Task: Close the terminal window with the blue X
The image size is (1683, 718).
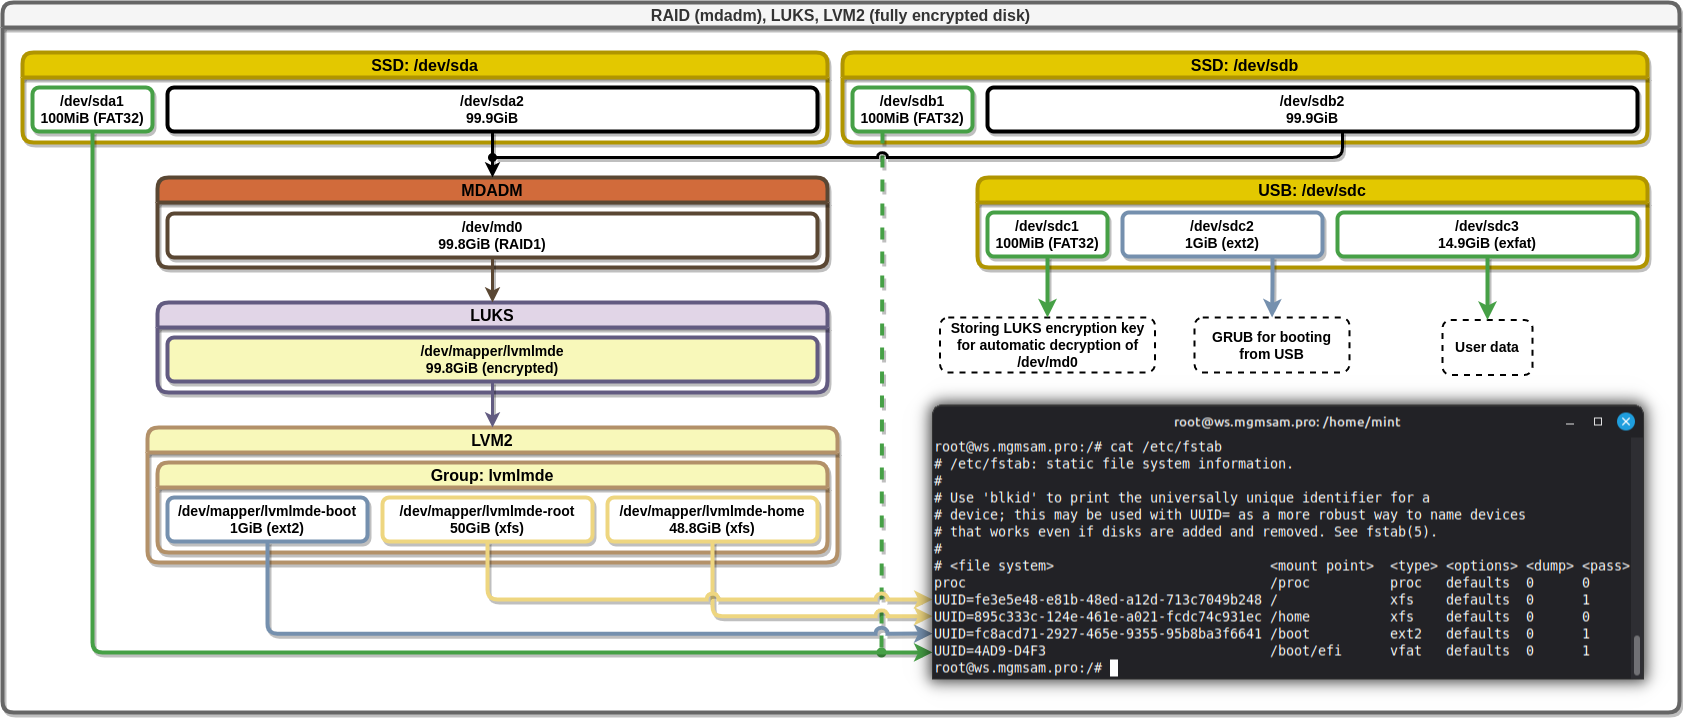Action: pyautogui.click(x=1625, y=421)
